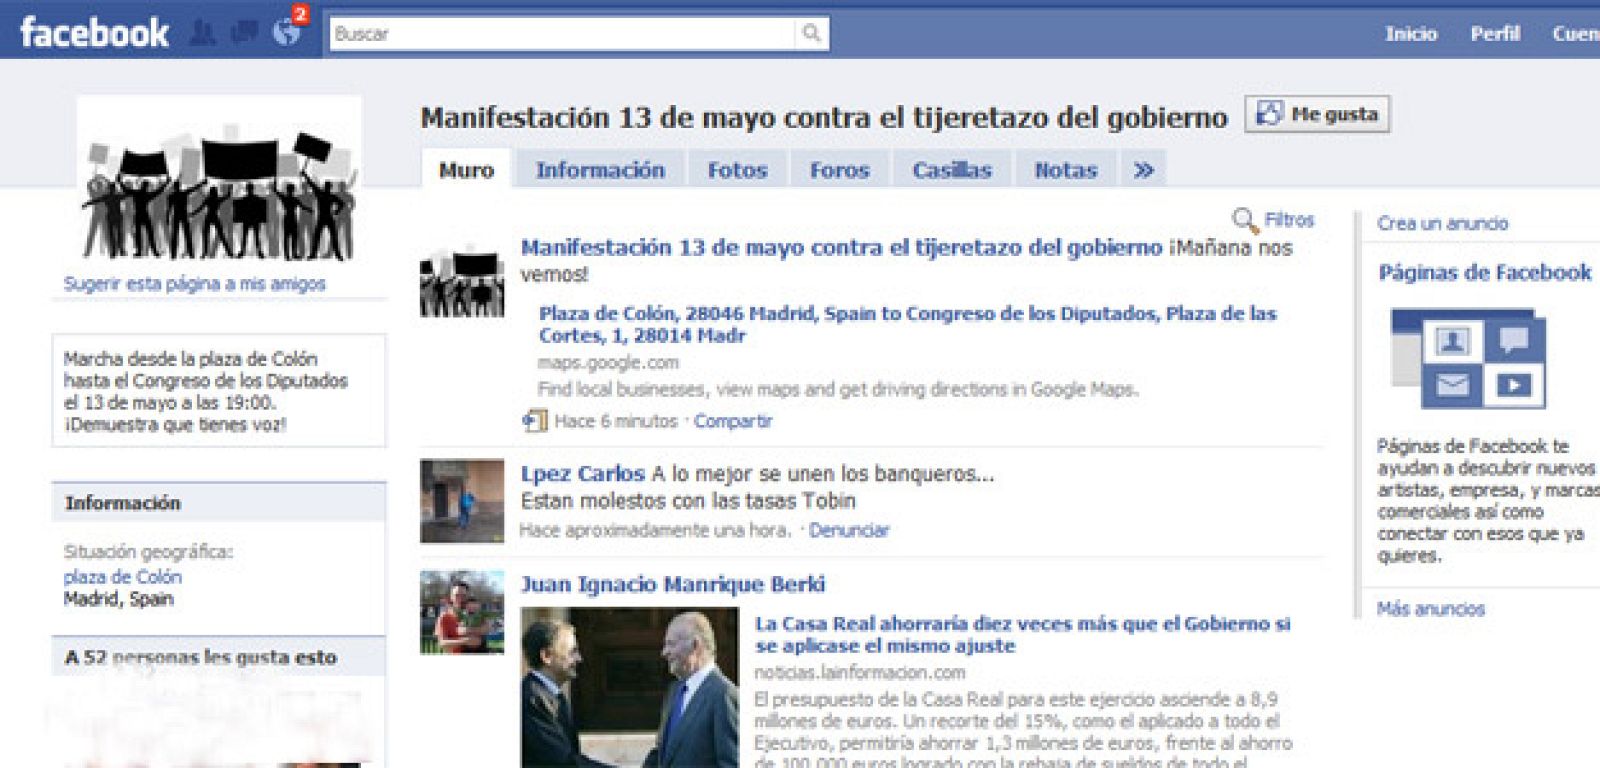Click Juan Ignacio Manrique Berki avatar
The height and width of the screenshot is (768, 1600).
[x=462, y=613]
